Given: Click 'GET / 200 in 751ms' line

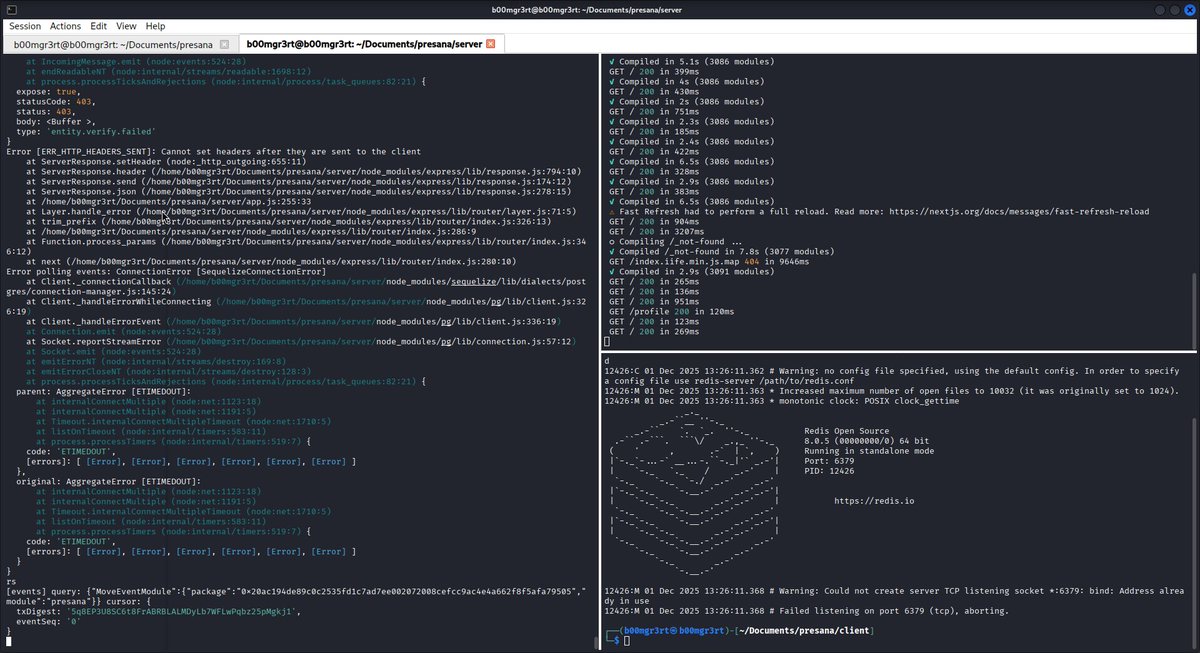Looking at the screenshot, I should pos(654,111).
